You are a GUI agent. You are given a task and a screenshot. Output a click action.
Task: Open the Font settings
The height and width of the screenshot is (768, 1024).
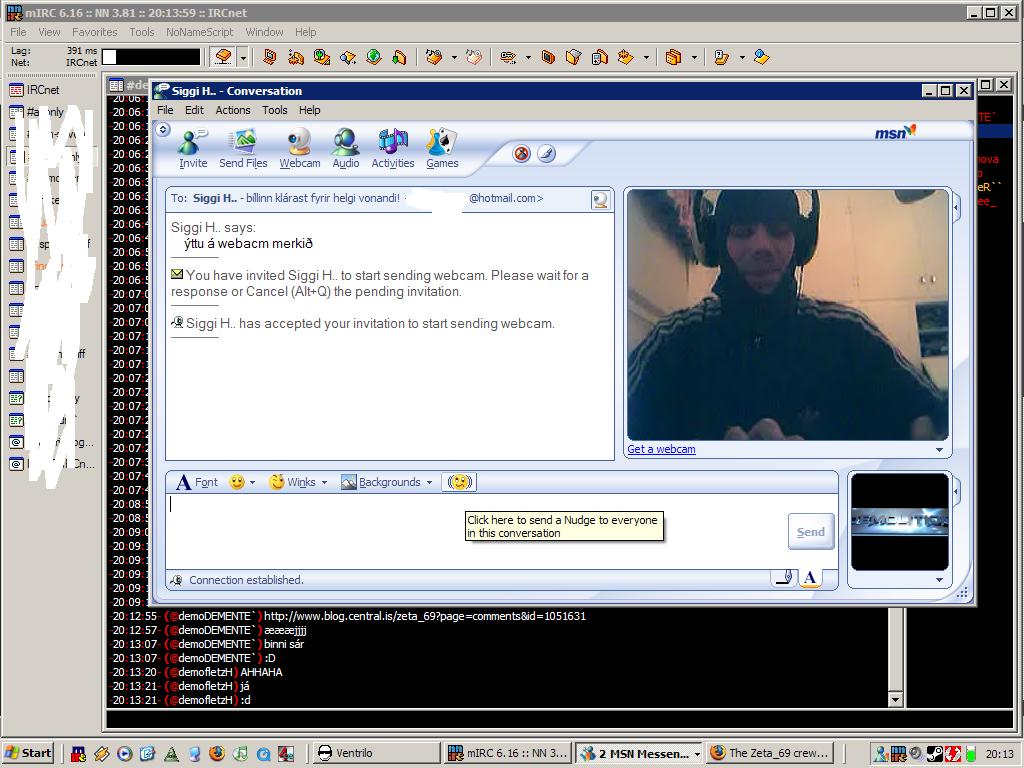pos(197,483)
